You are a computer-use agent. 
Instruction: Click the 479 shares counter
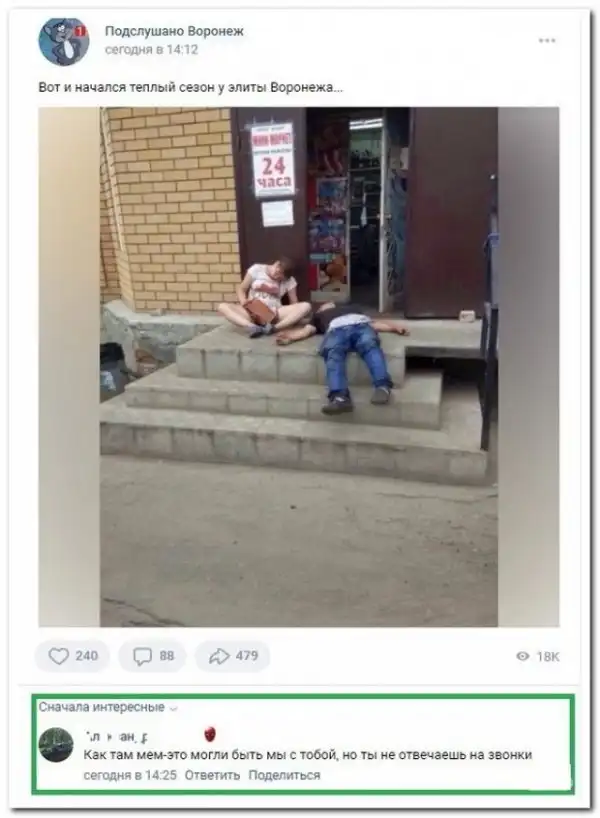point(247,656)
